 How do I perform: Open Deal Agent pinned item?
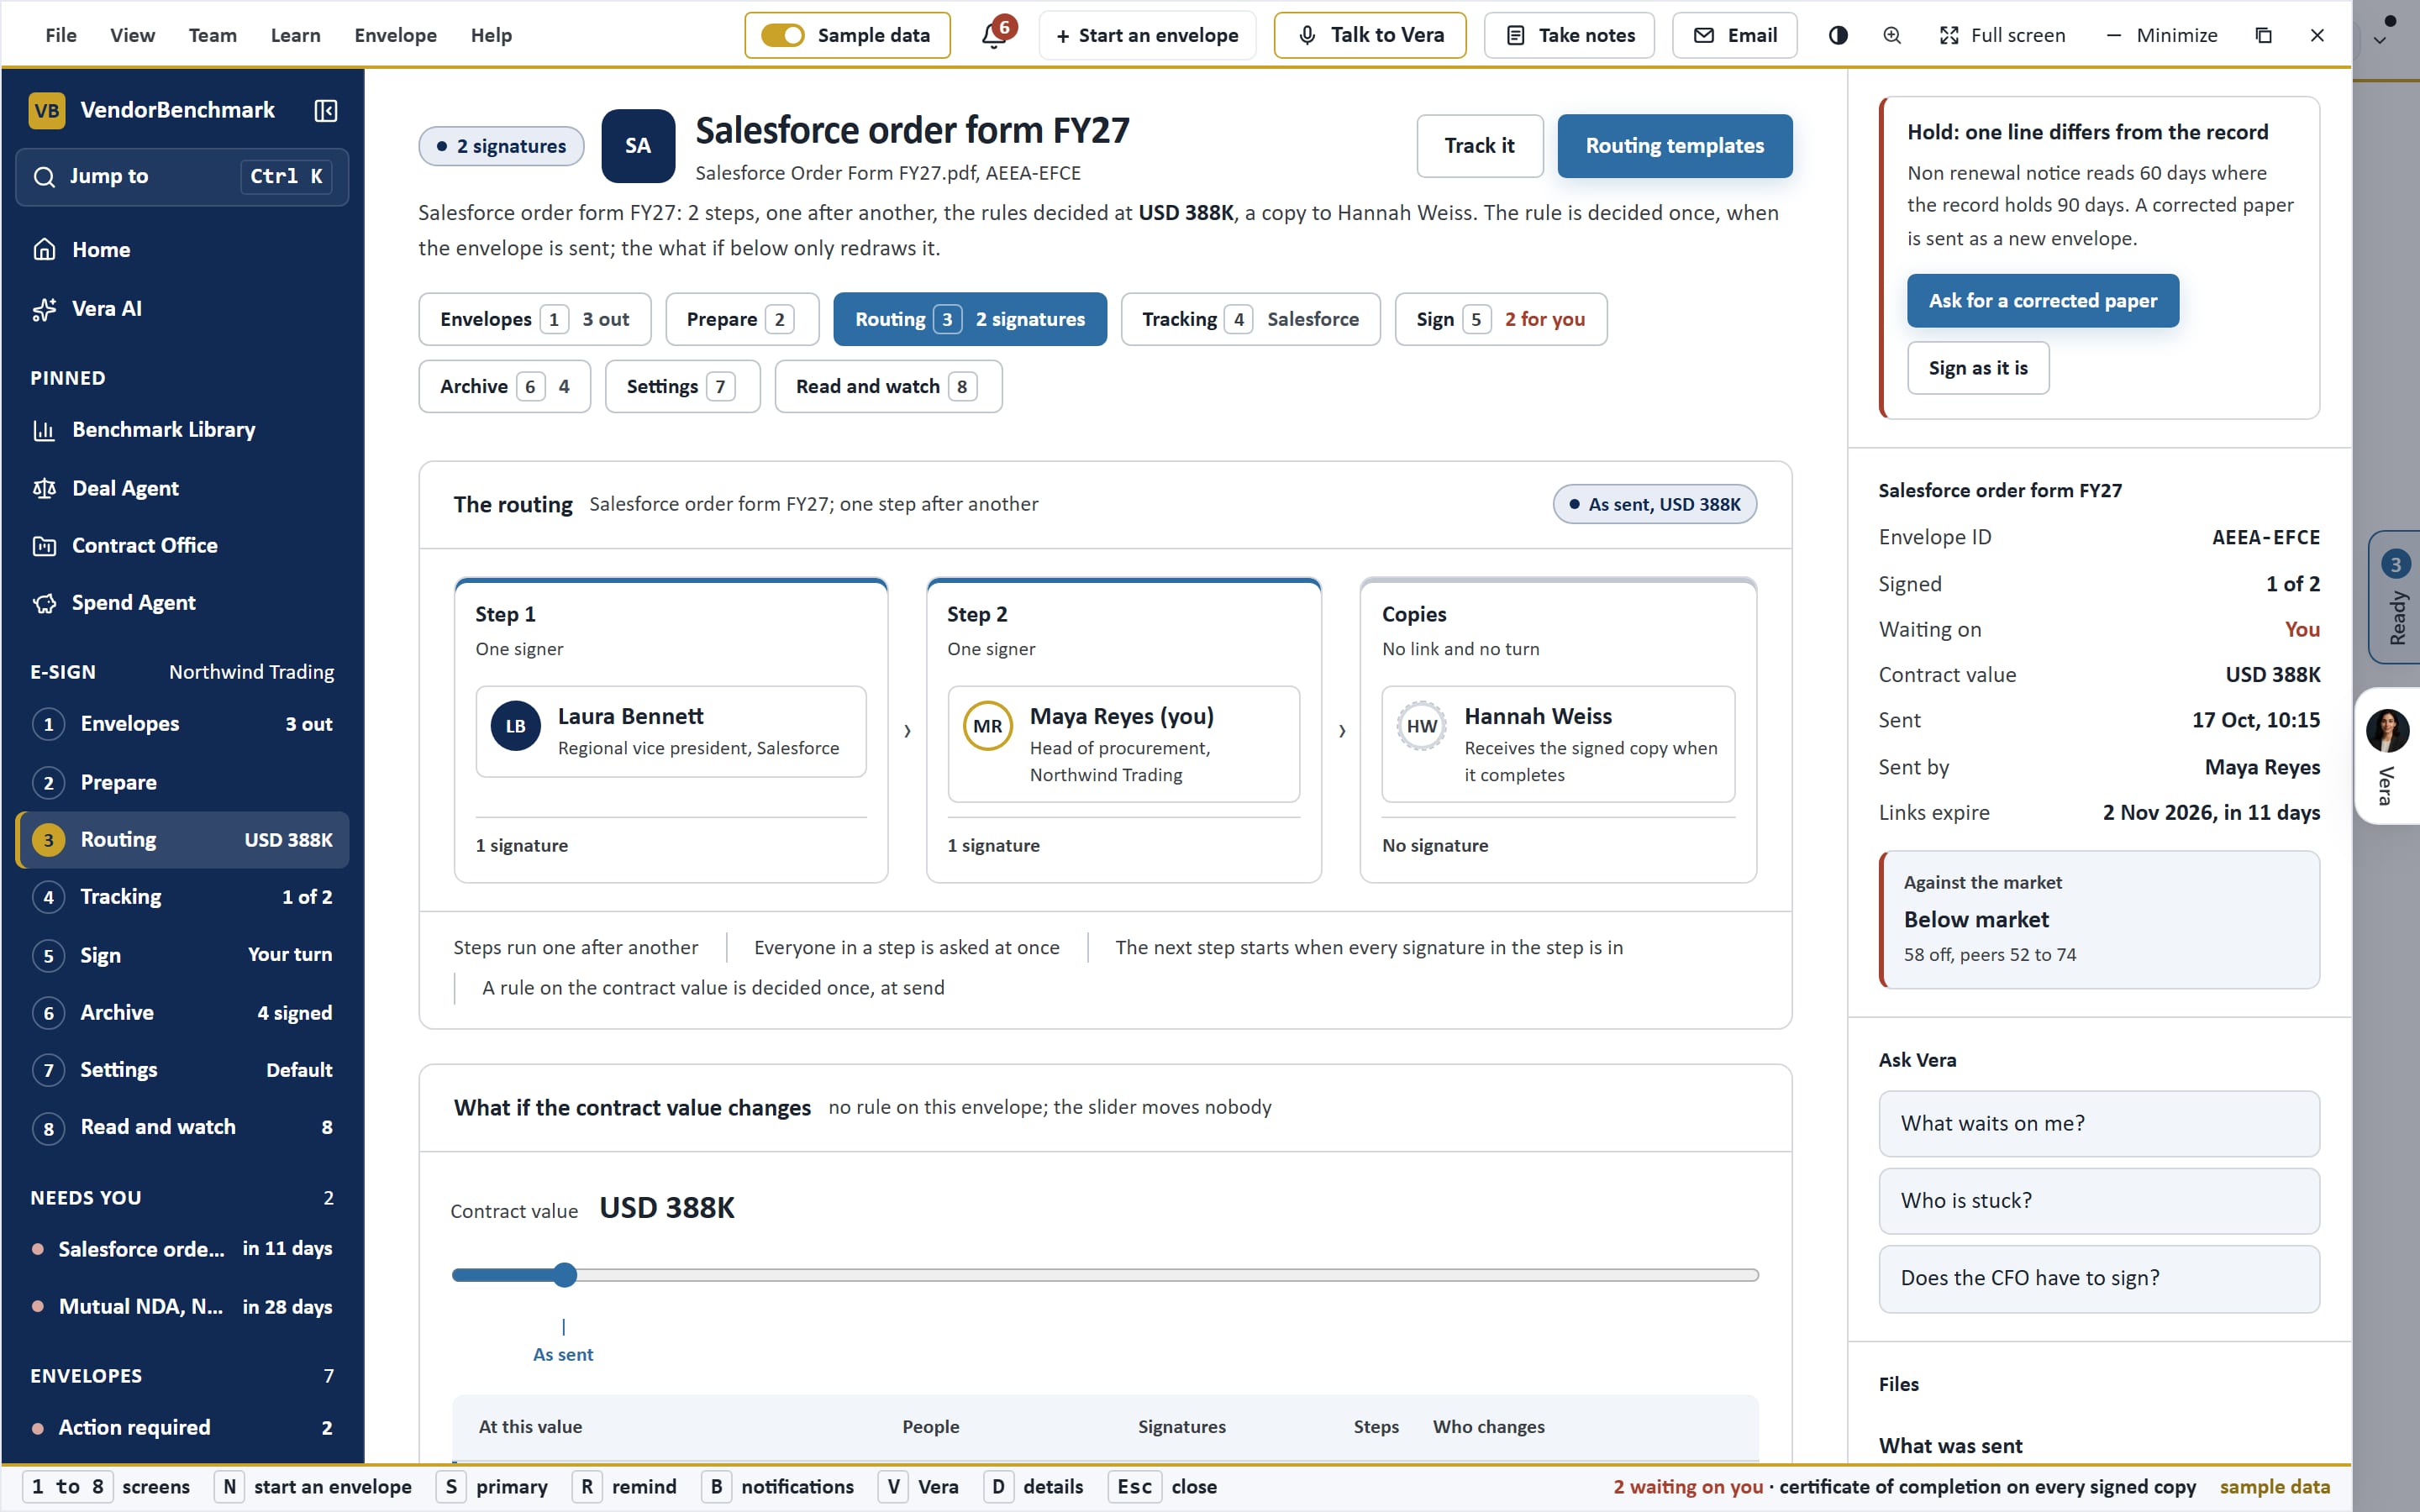coord(182,488)
